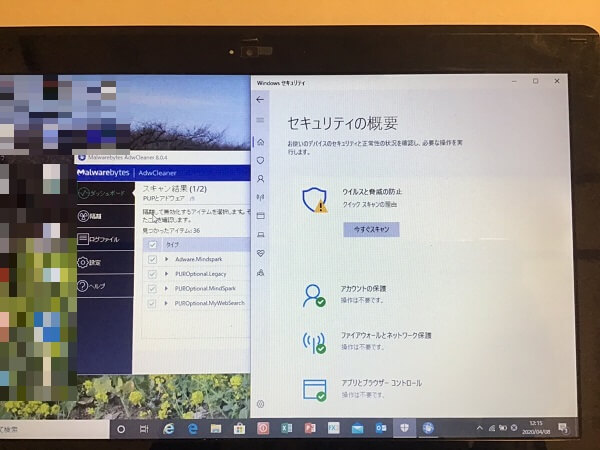Open Device performance & health heart sidebar icon

(x=261, y=253)
